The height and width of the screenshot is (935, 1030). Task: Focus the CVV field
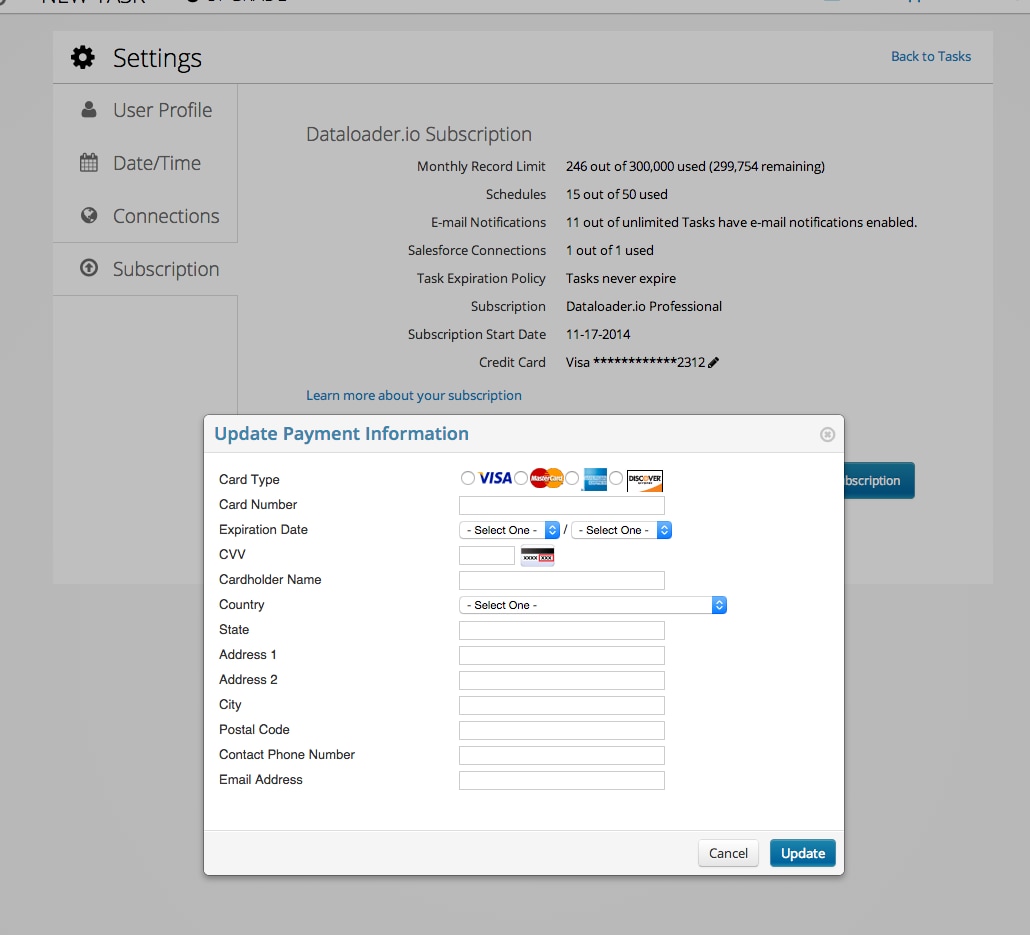[487, 555]
